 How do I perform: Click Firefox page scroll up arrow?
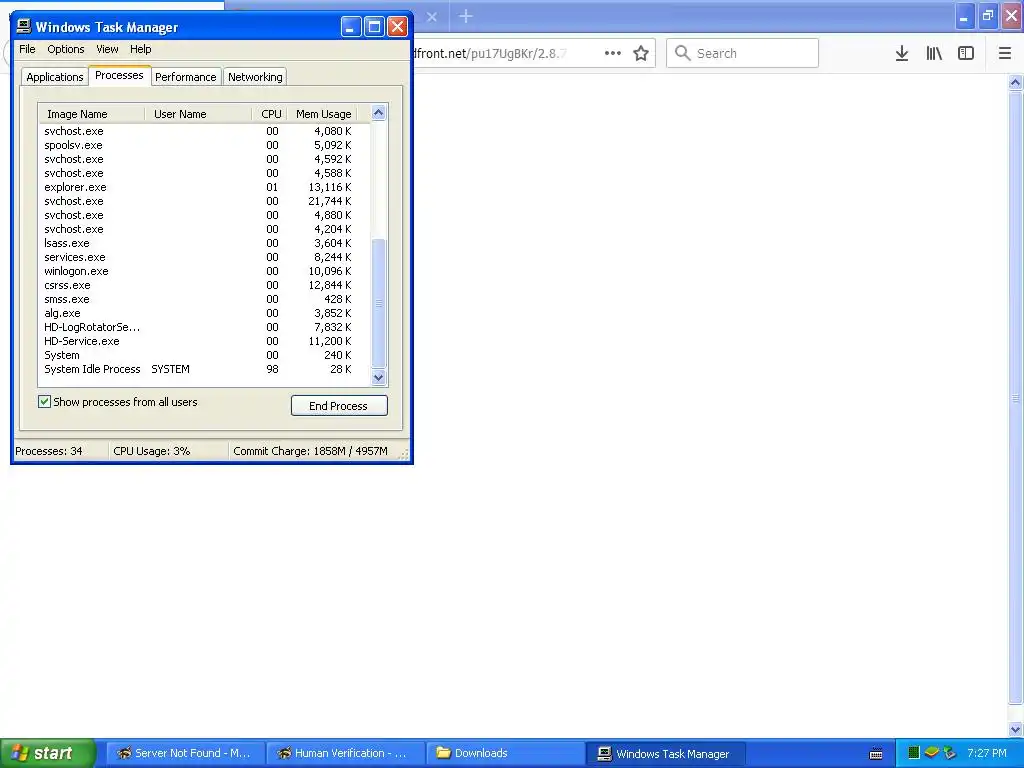[1015, 82]
